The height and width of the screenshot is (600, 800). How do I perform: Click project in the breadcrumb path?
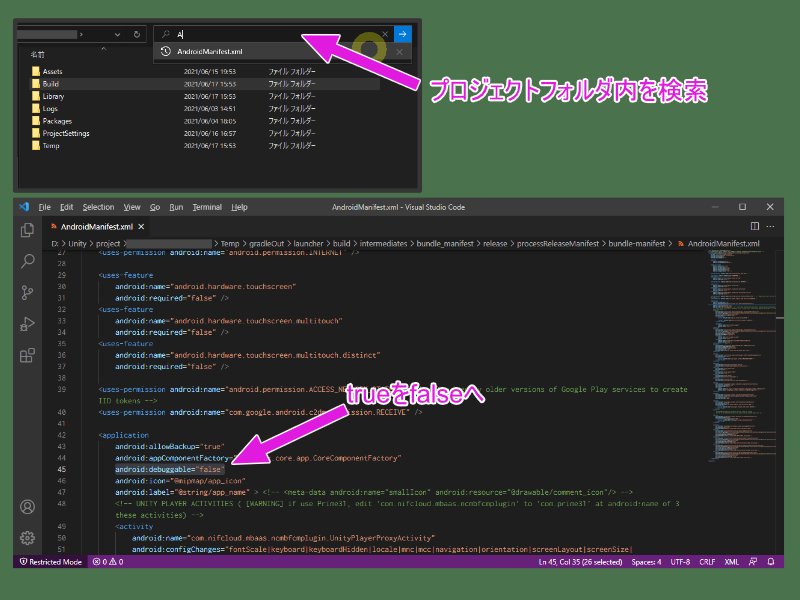coord(108,243)
